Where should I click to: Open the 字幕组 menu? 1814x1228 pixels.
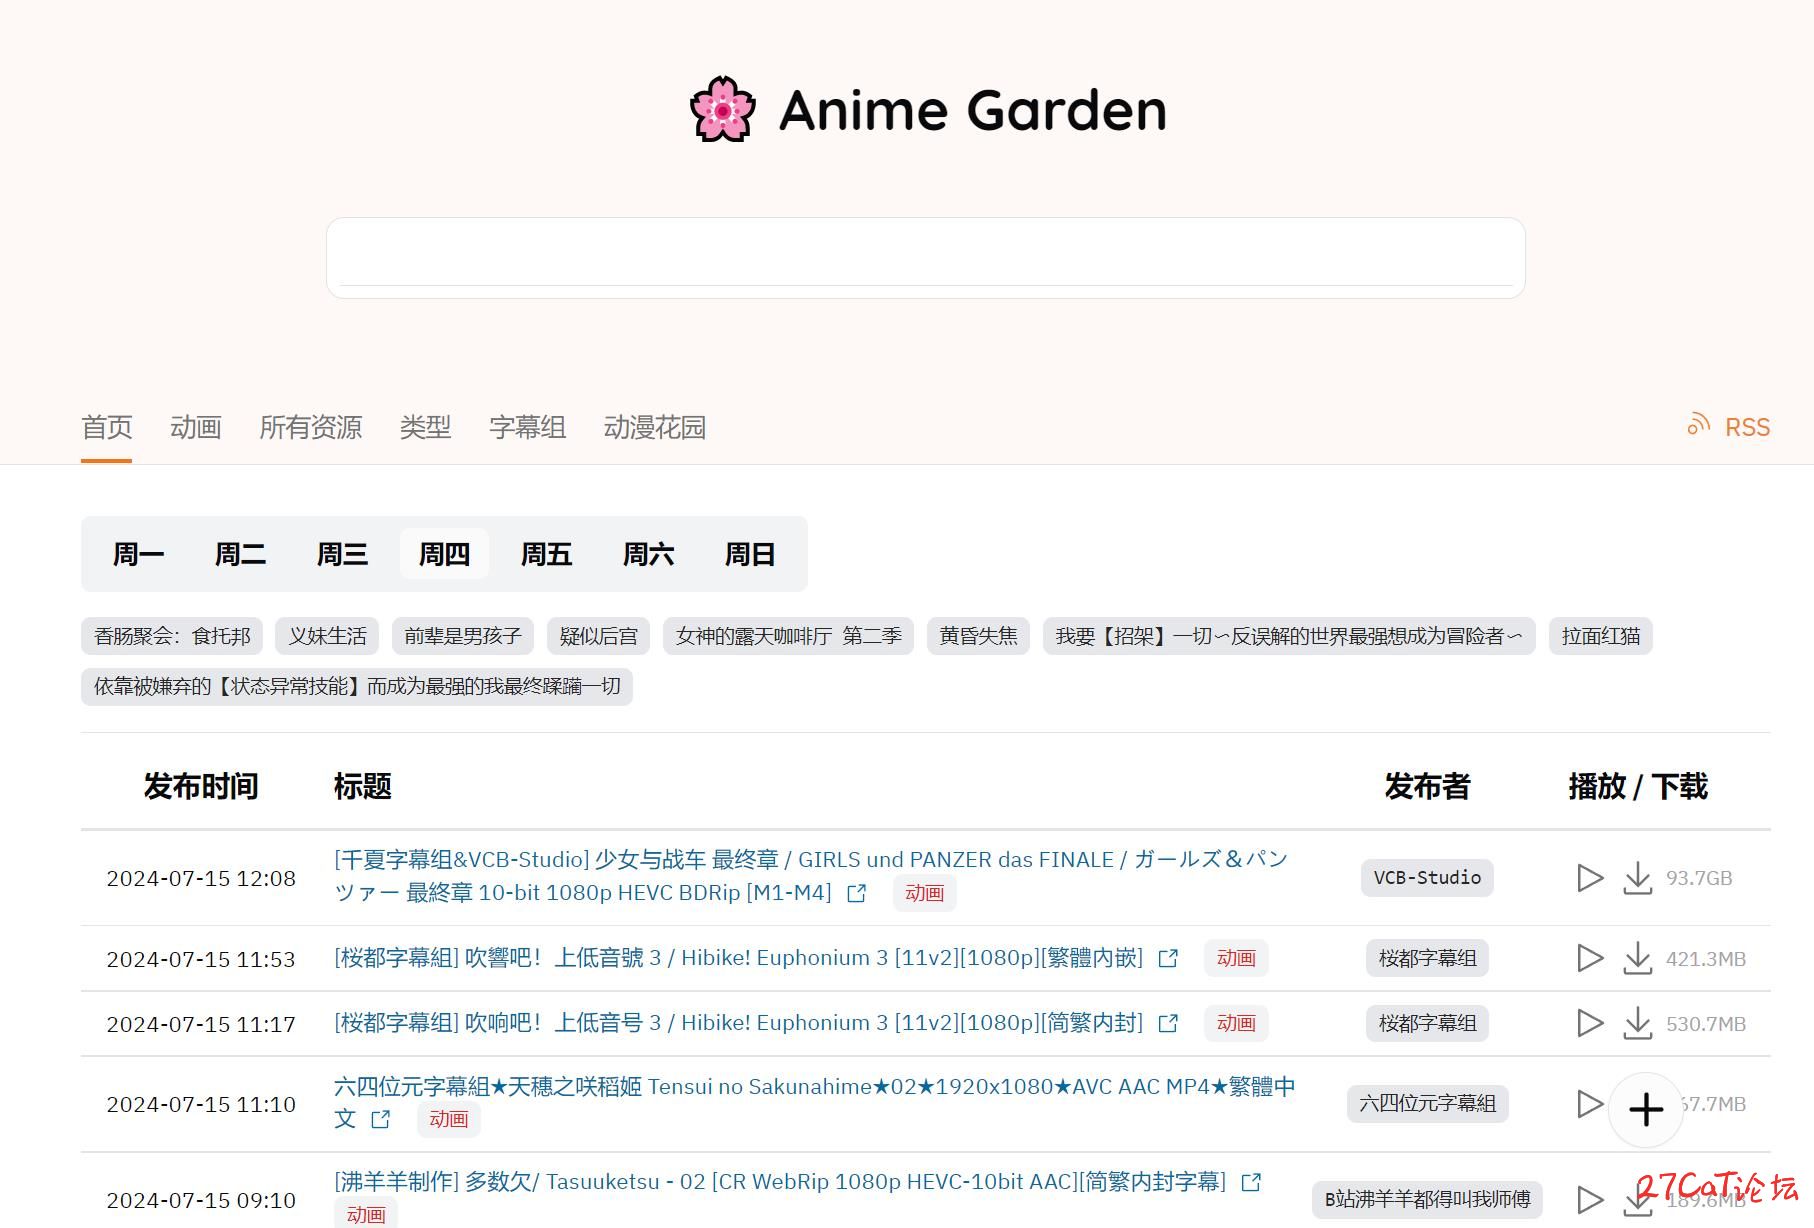(x=527, y=428)
